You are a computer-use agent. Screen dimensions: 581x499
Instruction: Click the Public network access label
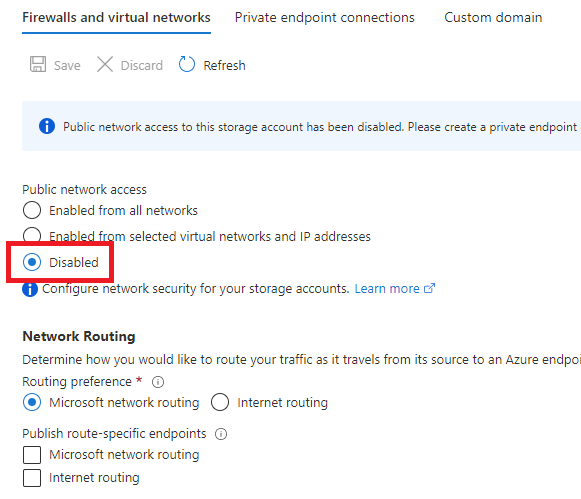click(x=84, y=190)
